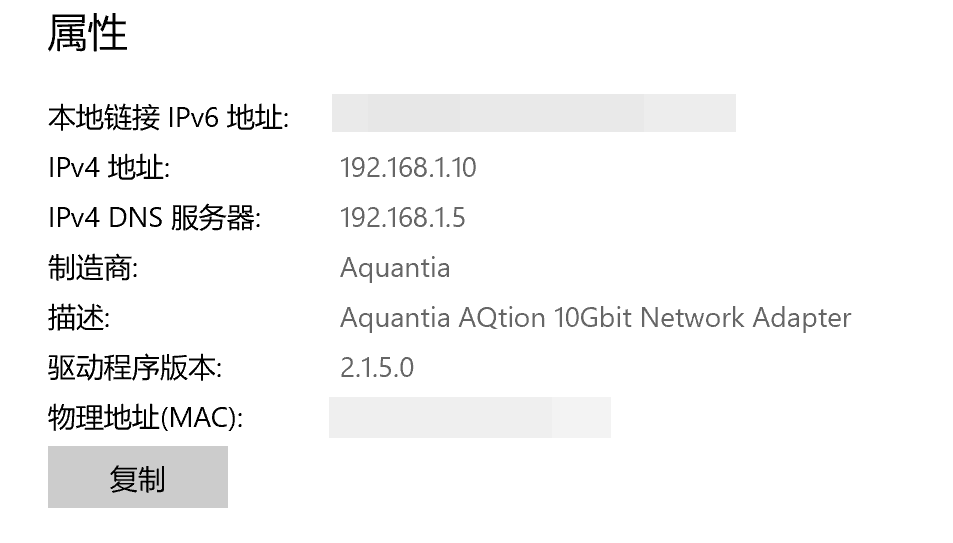This screenshot has height=543, width=953.
Task: Click the word DNS in the label
Action: 136,218
